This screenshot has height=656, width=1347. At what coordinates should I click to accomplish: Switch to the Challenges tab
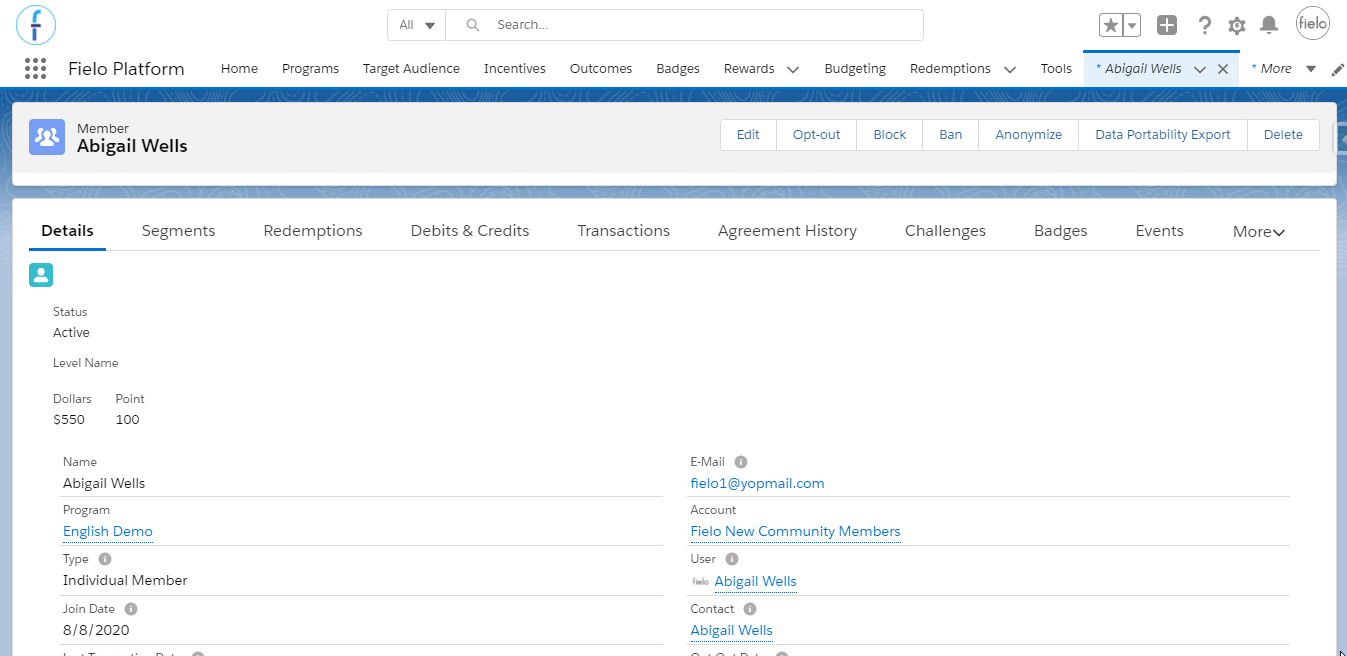coord(945,231)
